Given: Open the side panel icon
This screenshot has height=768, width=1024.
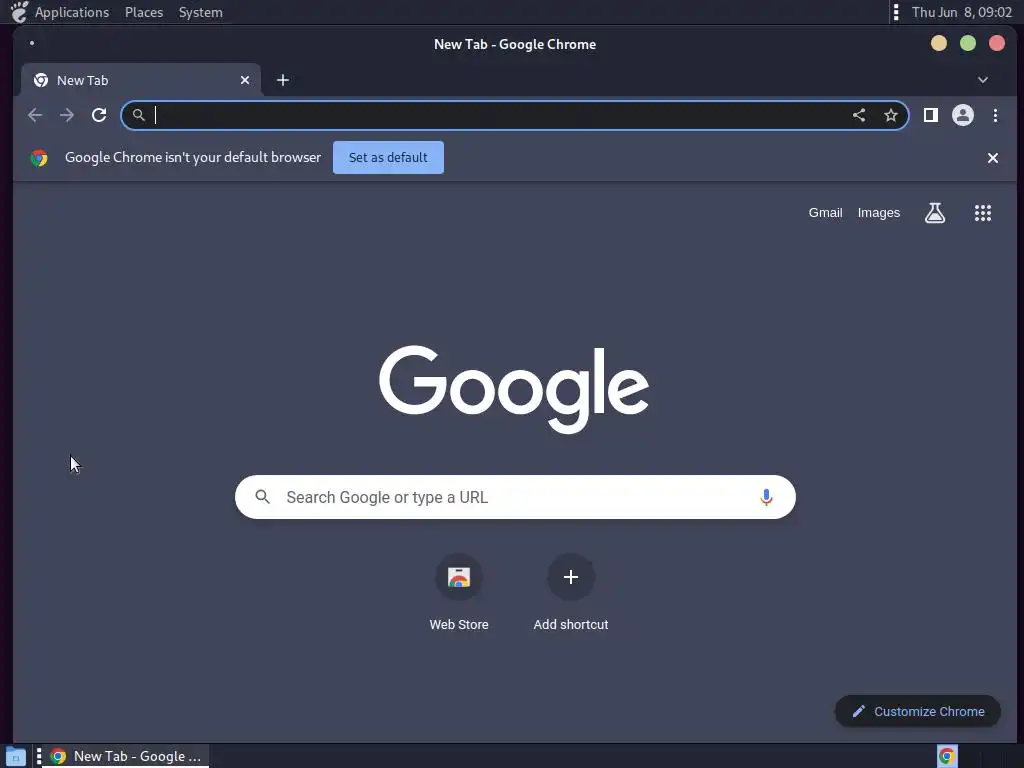Looking at the screenshot, I should click(x=931, y=116).
